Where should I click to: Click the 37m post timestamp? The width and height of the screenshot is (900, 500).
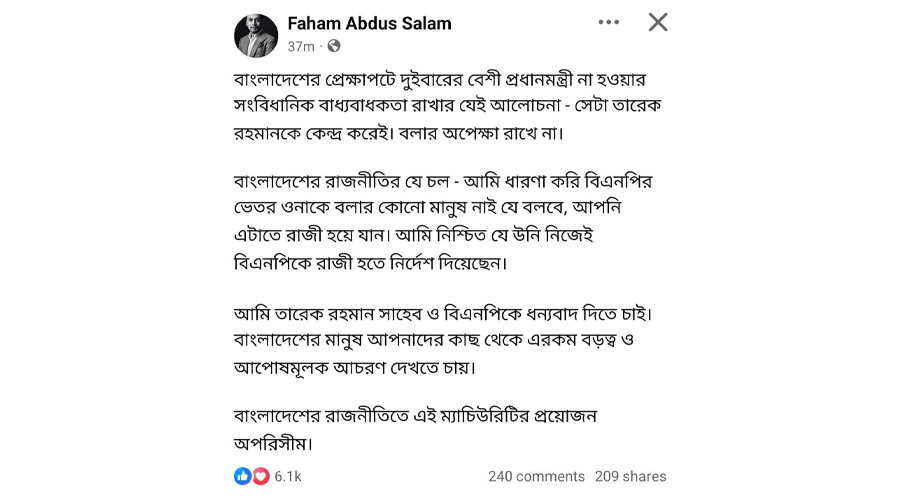[300, 46]
